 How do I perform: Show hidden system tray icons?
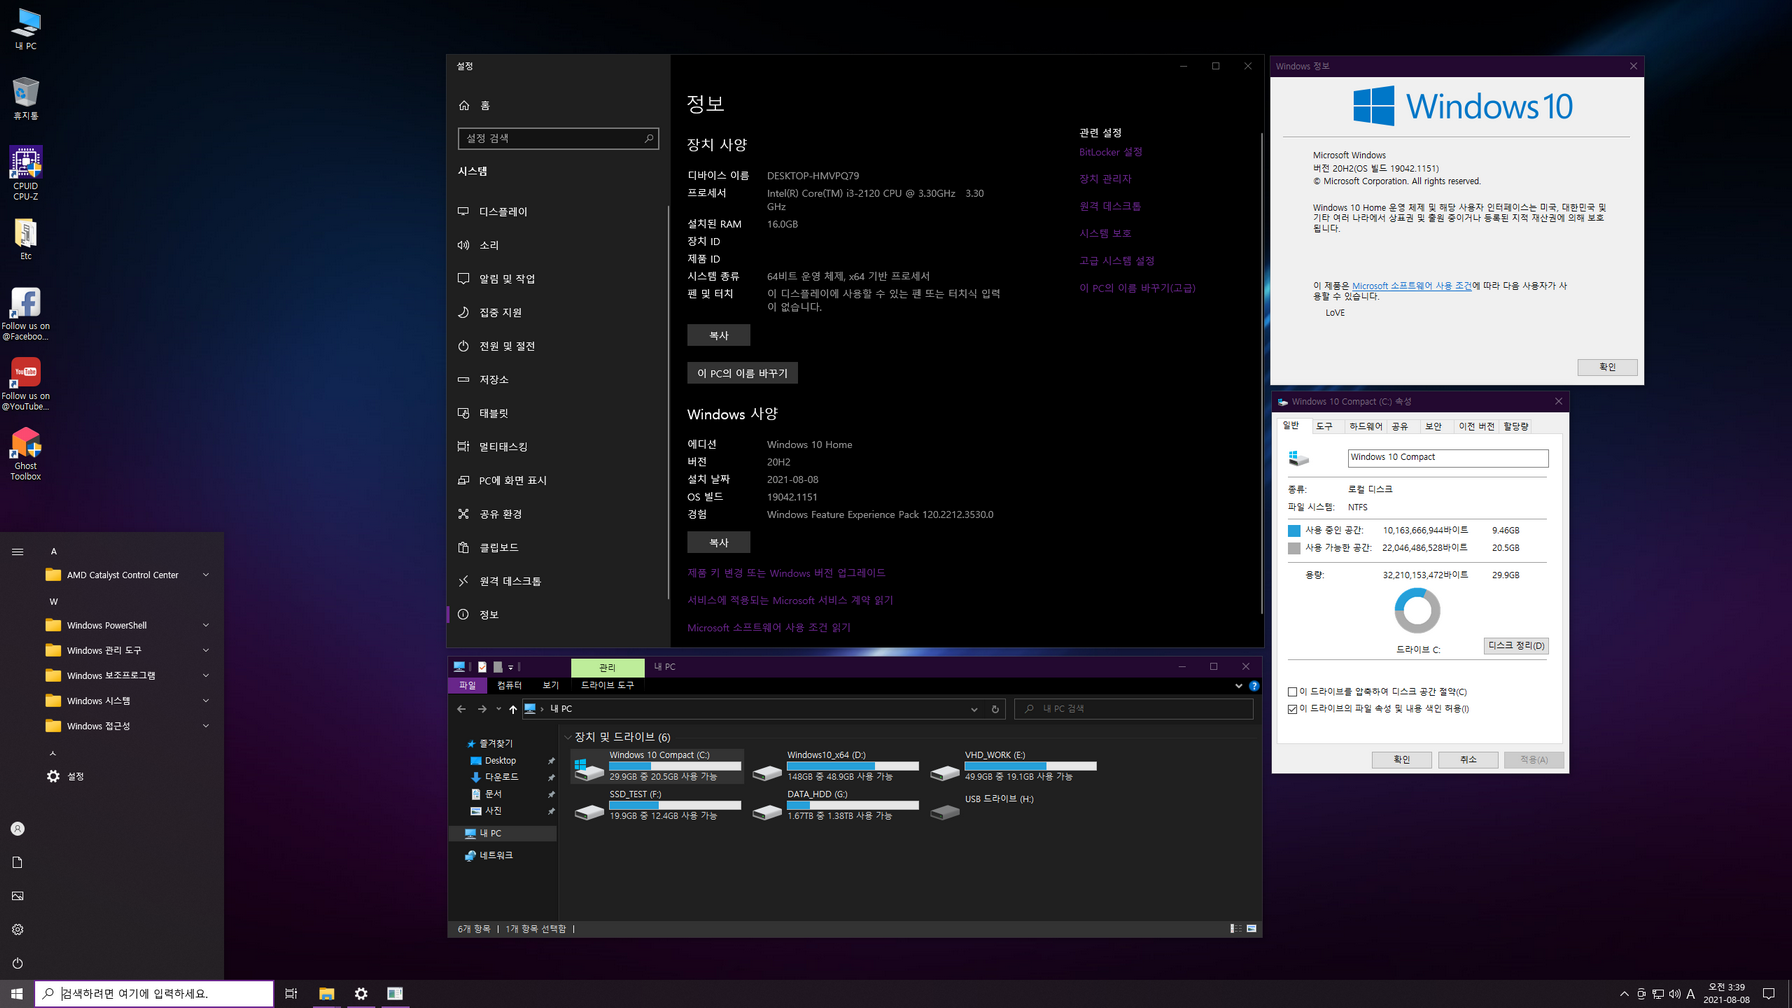(x=1624, y=993)
